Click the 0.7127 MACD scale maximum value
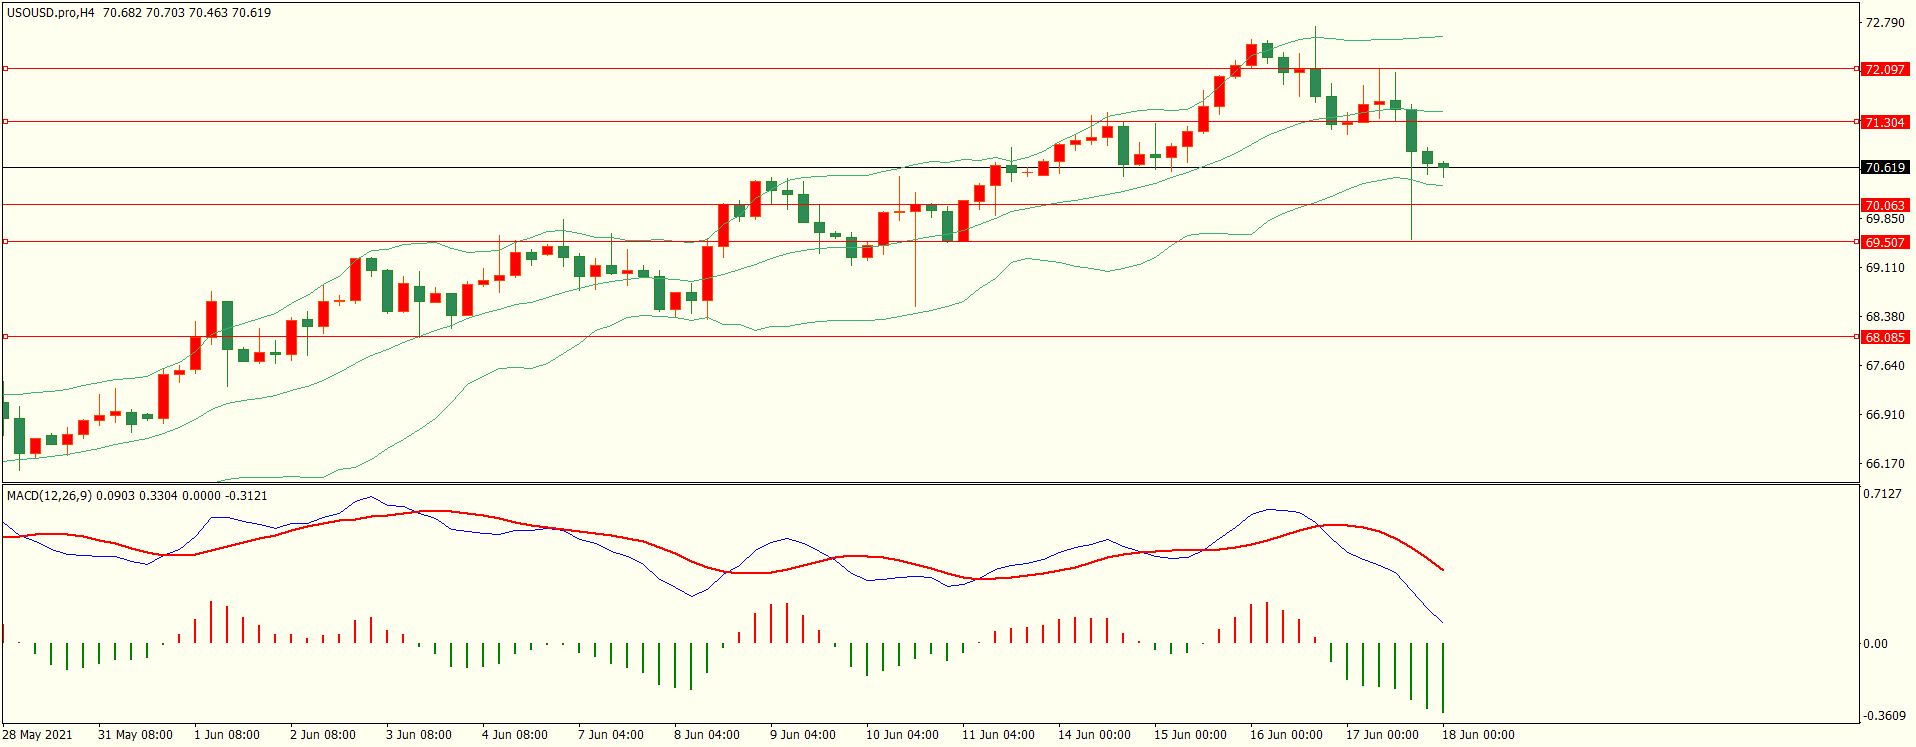 coord(1884,494)
